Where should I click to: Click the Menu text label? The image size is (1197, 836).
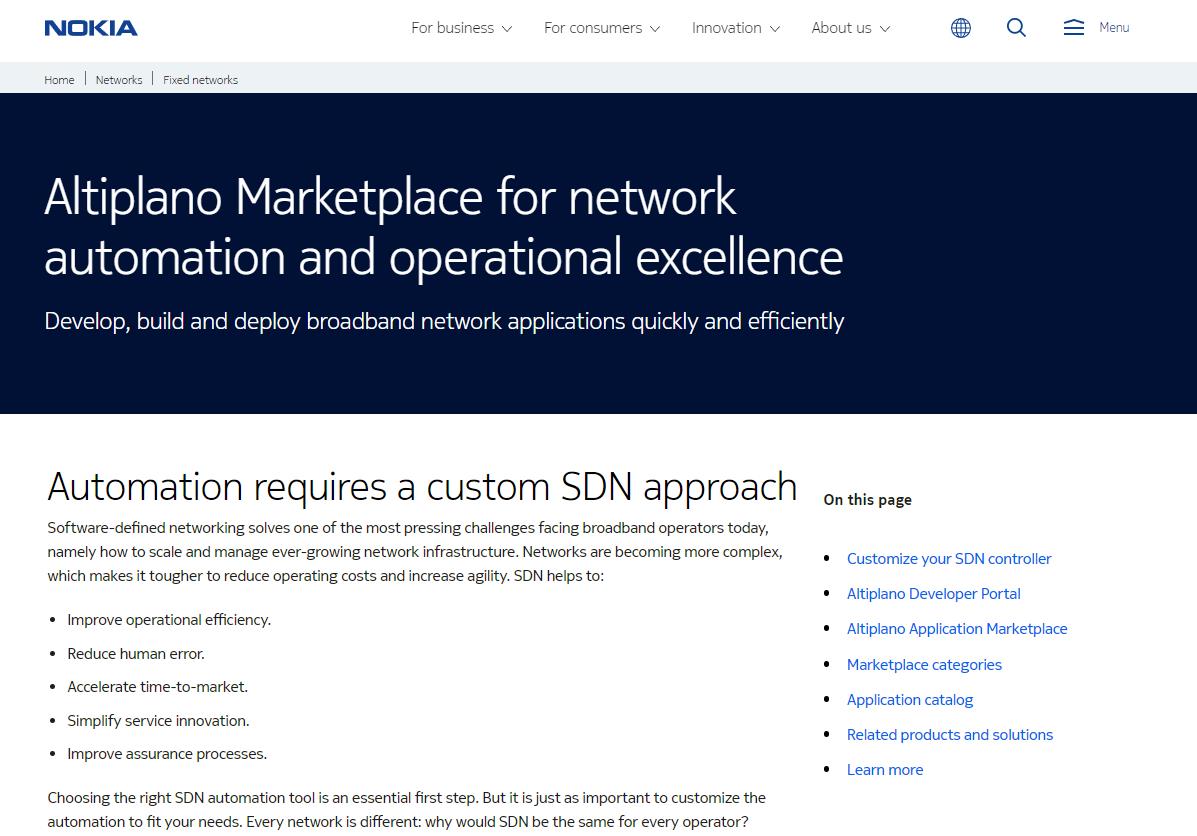pyautogui.click(x=1114, y=28)
